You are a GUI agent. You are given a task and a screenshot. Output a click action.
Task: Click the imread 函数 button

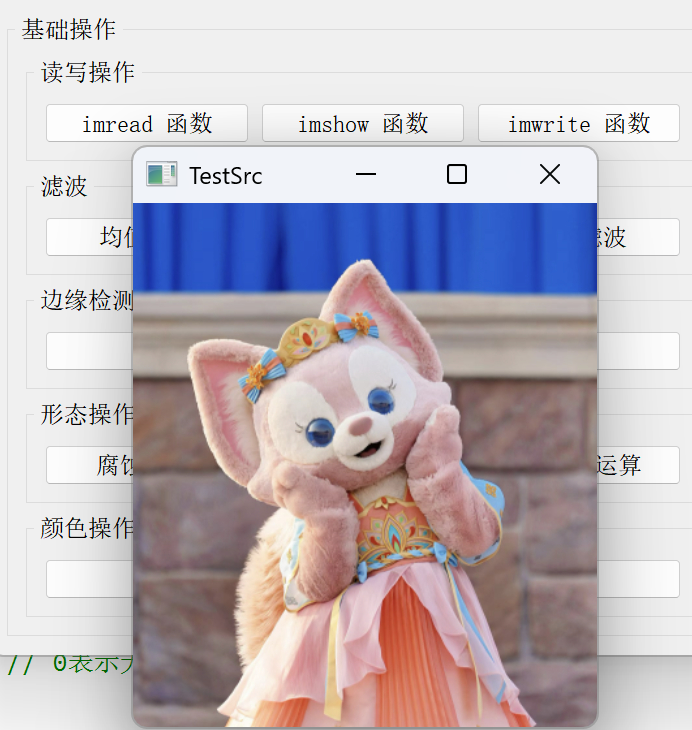click(x=147, y=123)
